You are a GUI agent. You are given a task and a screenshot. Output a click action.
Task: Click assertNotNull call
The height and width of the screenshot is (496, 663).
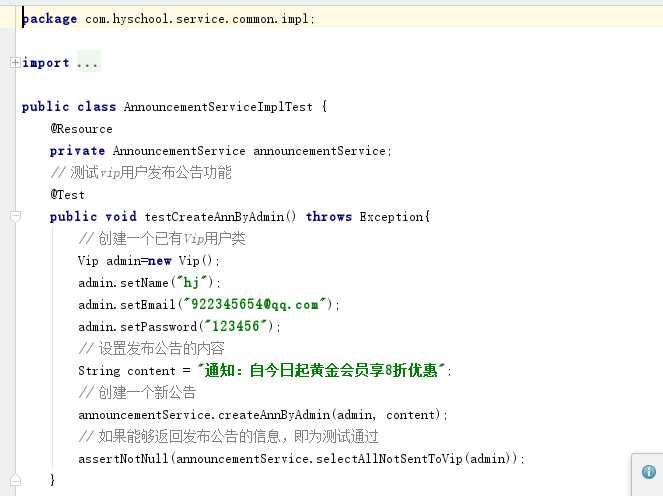tap(123, 458)
